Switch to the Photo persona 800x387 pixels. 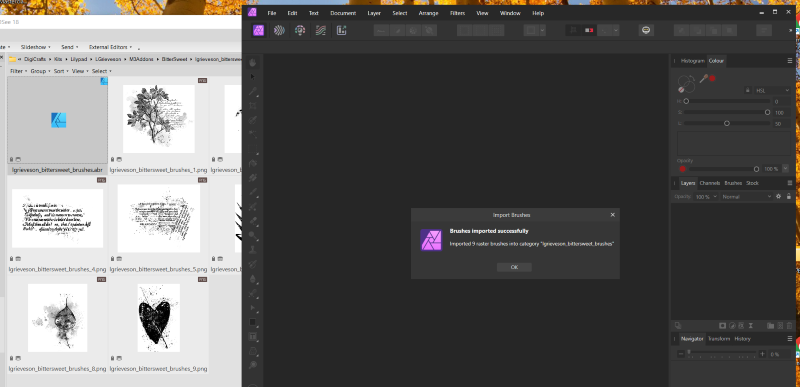(259, 30)
